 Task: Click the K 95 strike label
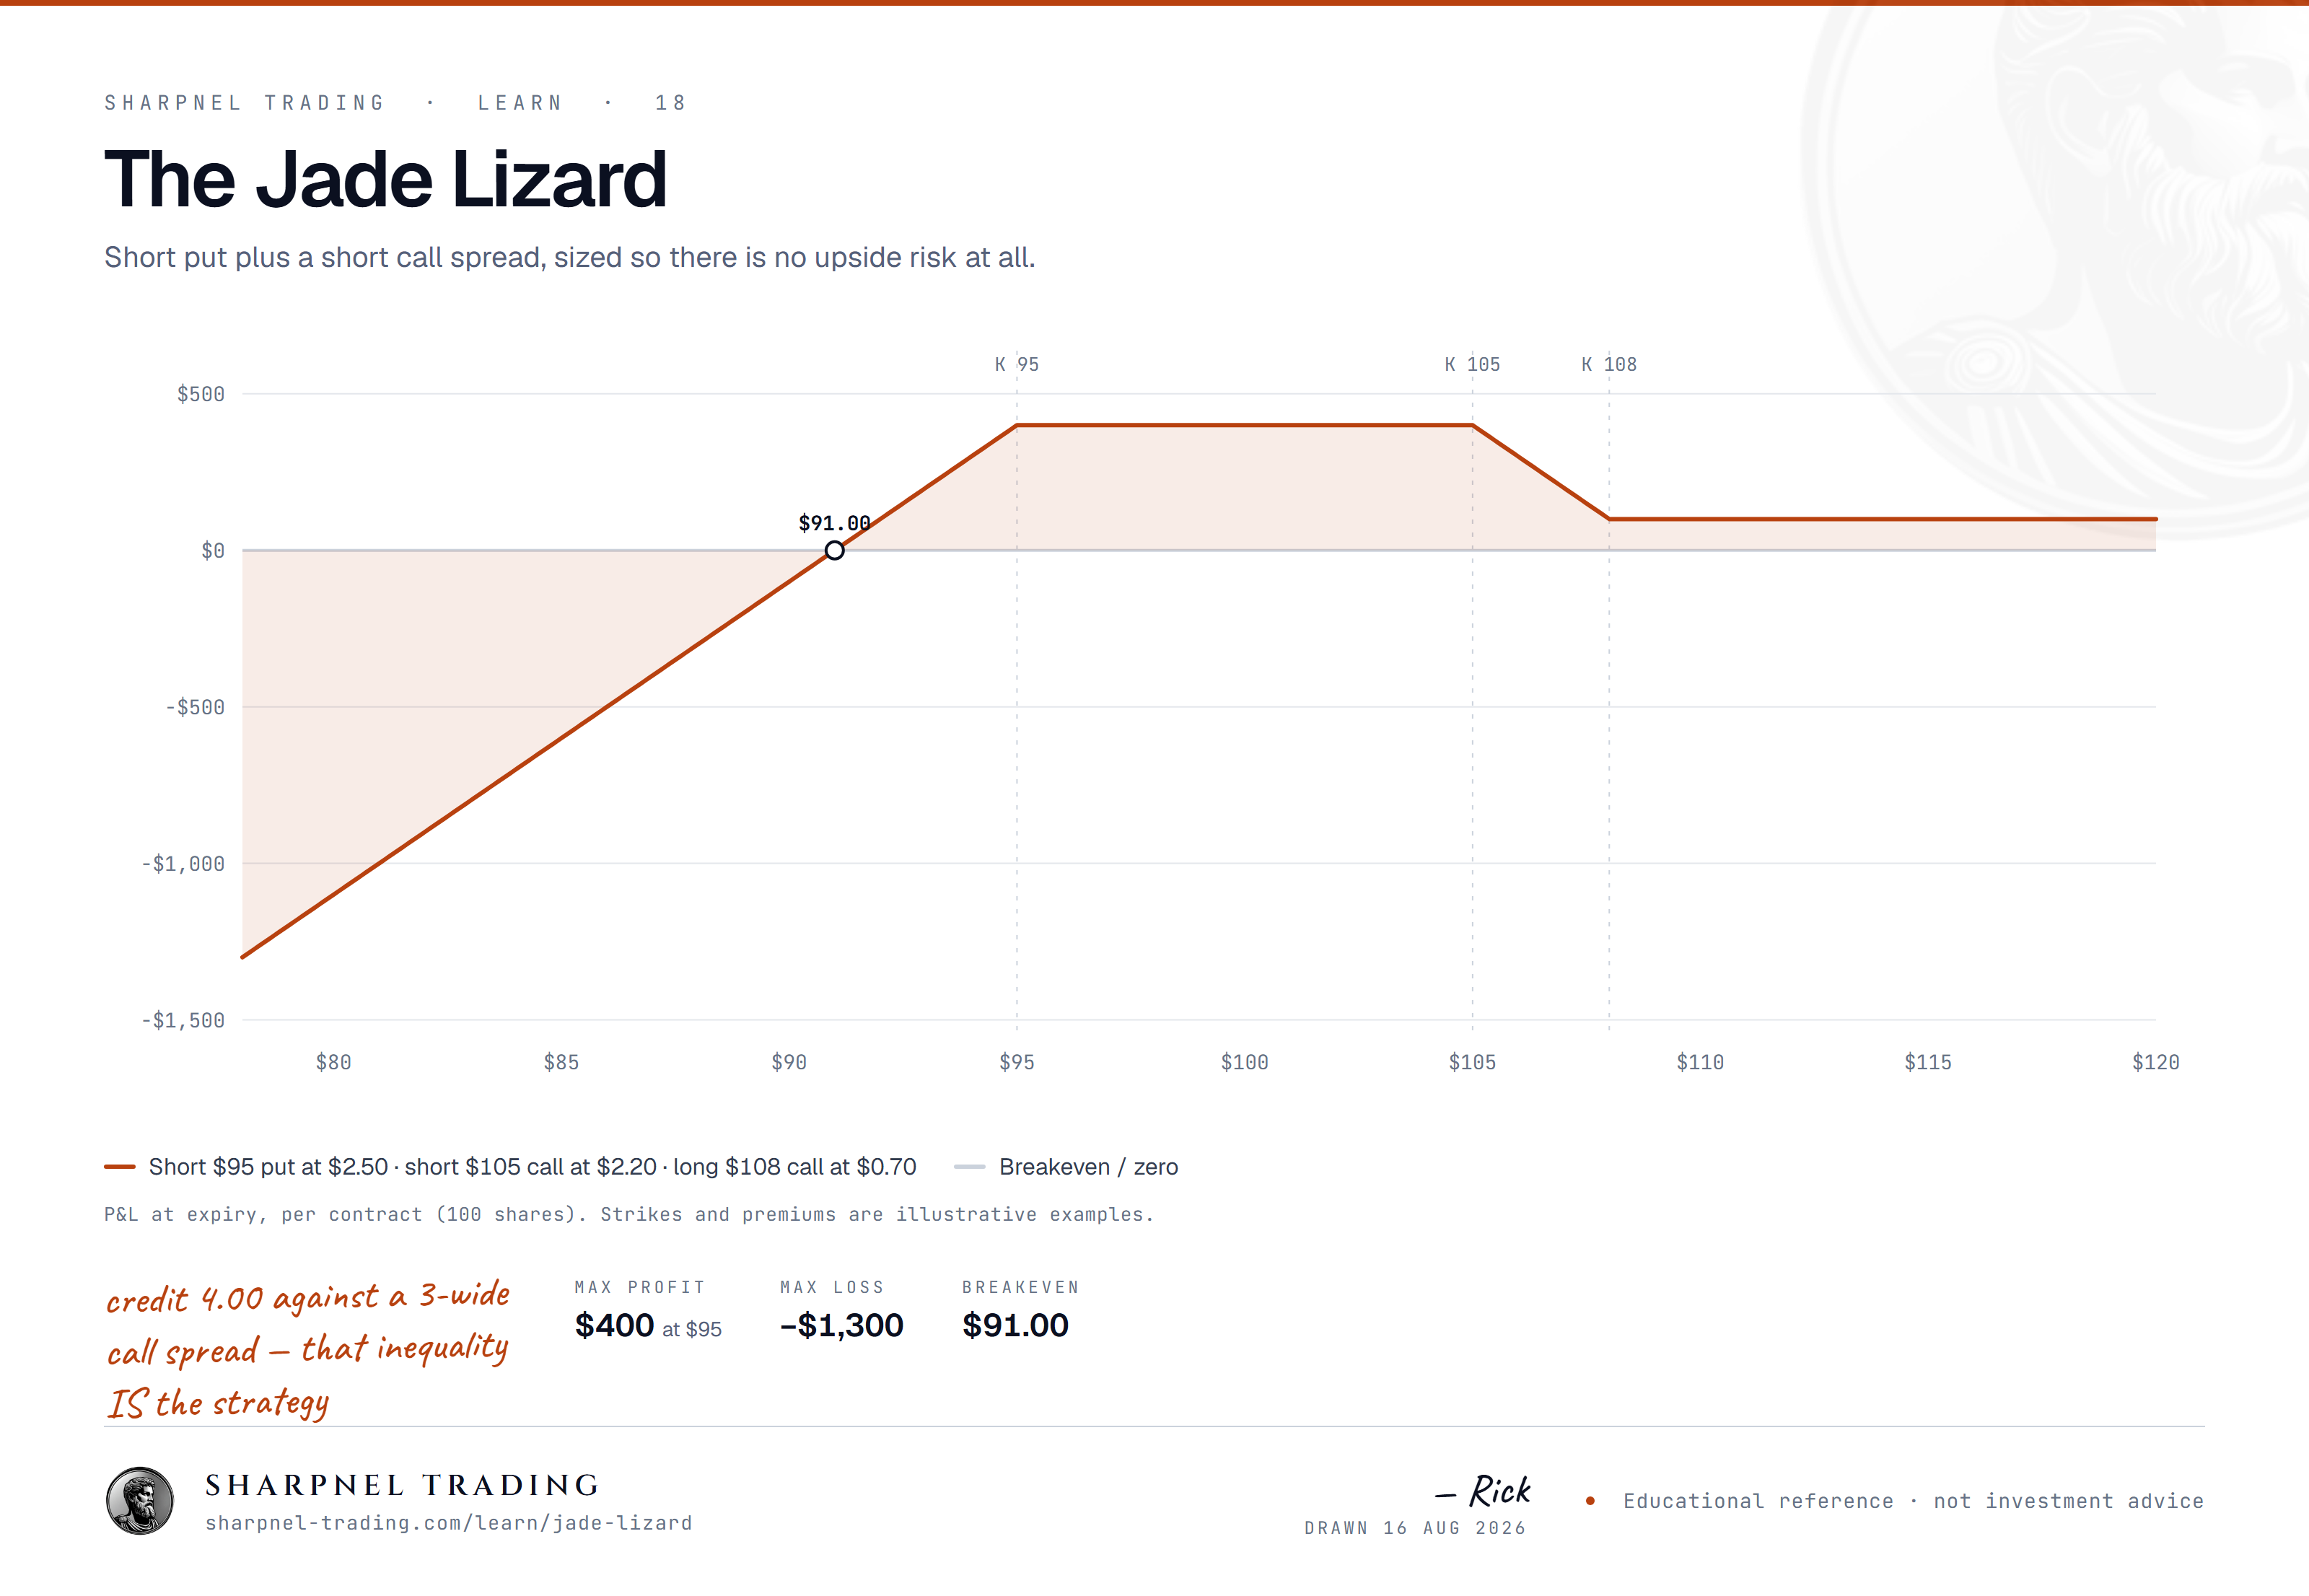(1017, 365)
